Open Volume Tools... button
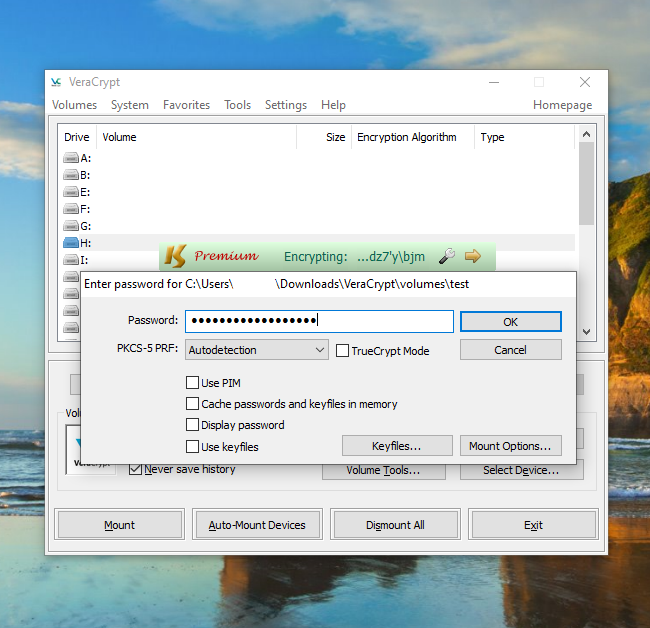 (384, 471)
